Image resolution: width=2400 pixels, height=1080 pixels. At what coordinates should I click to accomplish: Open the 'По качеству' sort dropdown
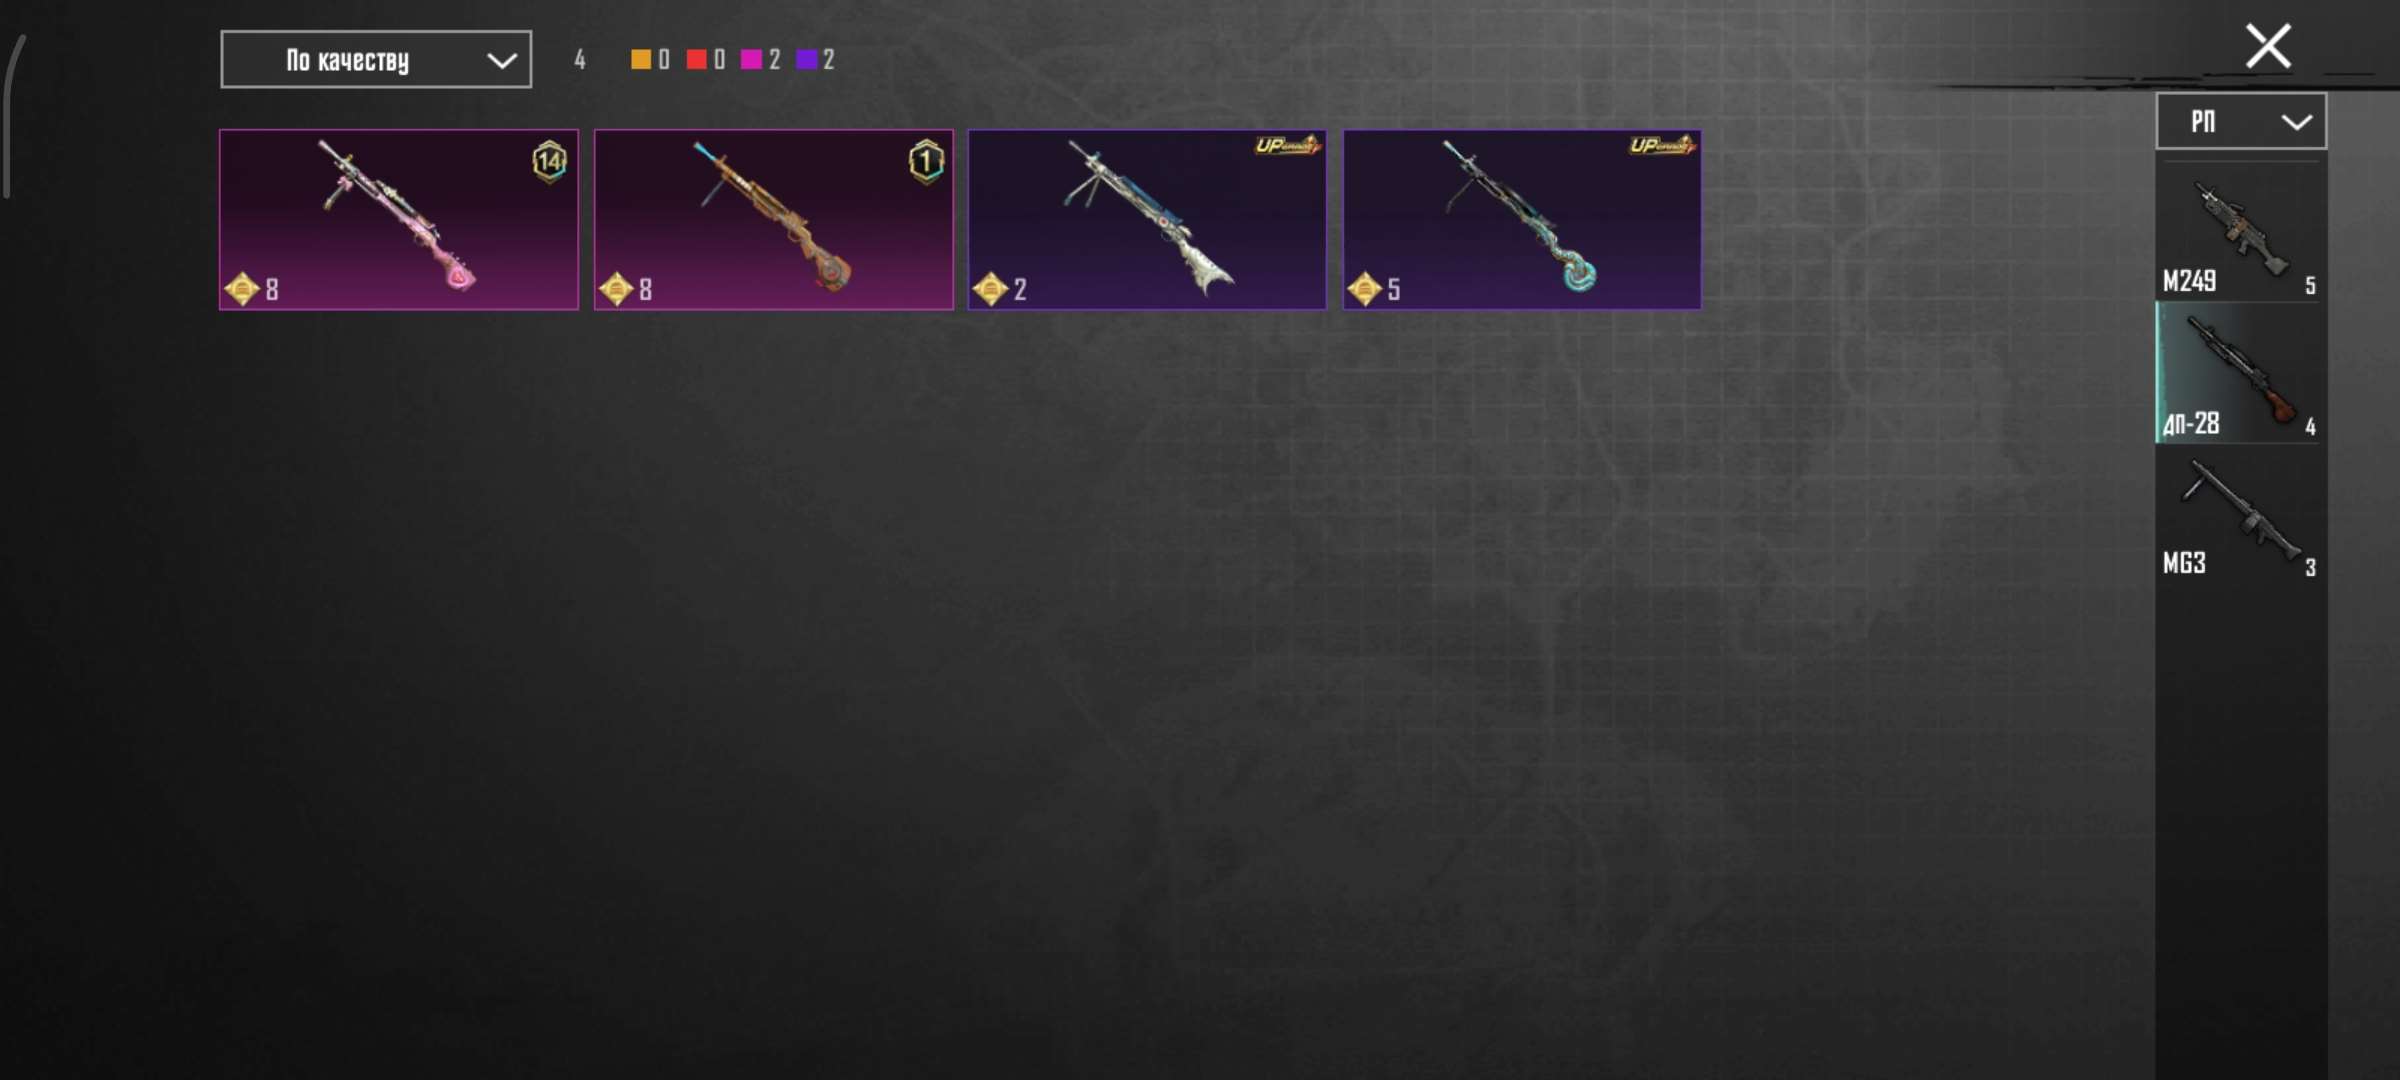(x=376, y=60)
